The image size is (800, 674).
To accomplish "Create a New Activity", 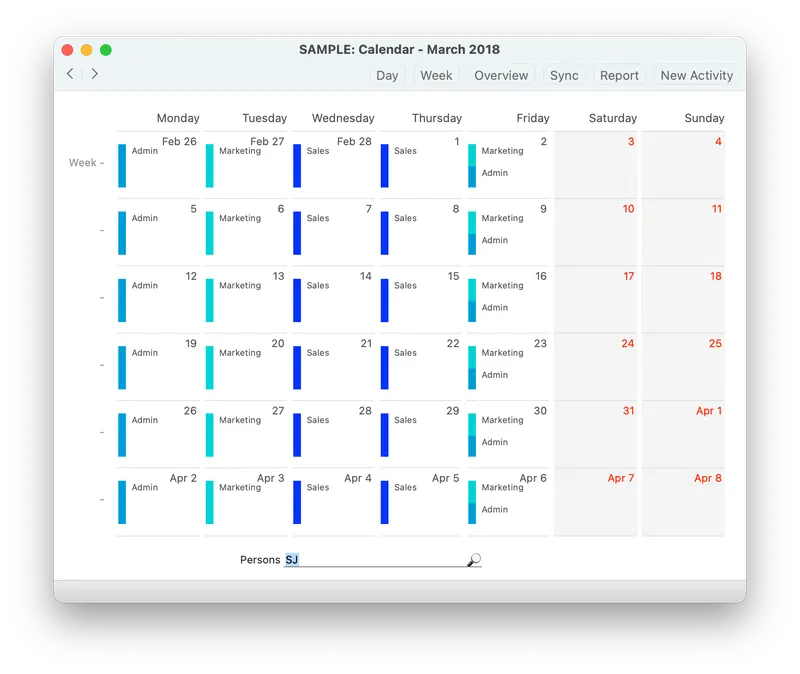I will [x=696, y=76].
